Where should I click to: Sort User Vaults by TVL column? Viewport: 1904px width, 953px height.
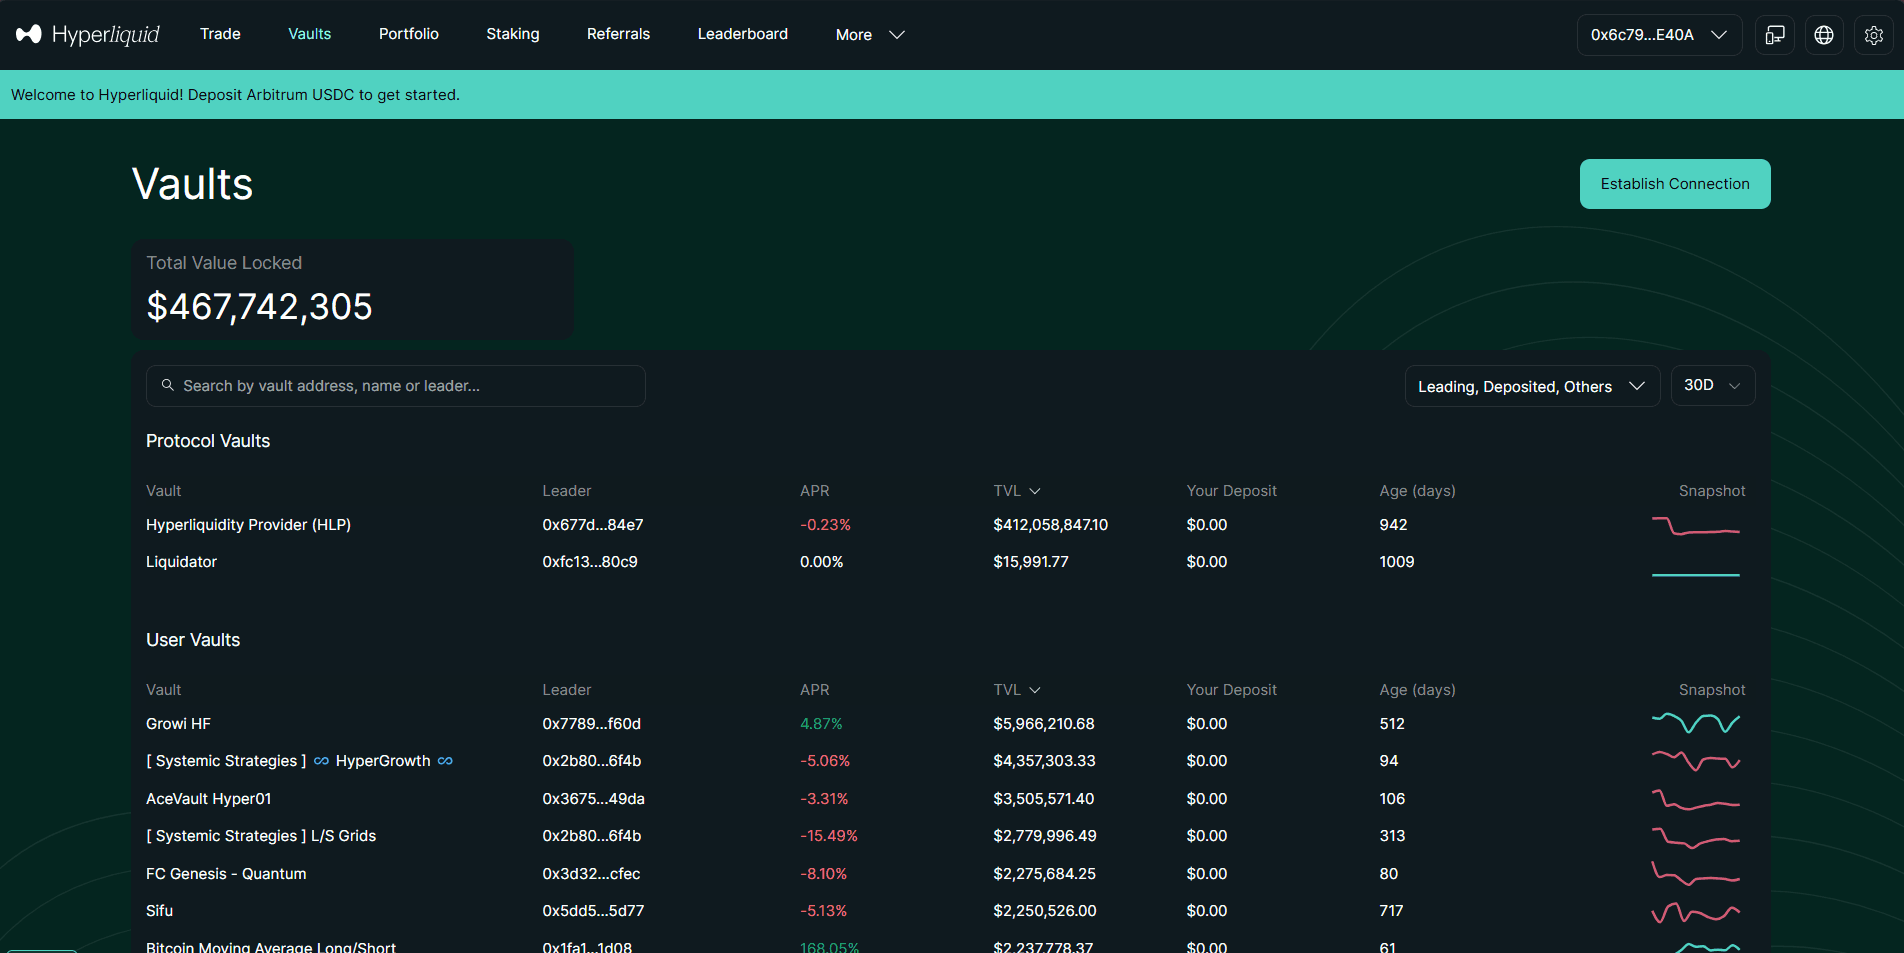click(1016, 690)
